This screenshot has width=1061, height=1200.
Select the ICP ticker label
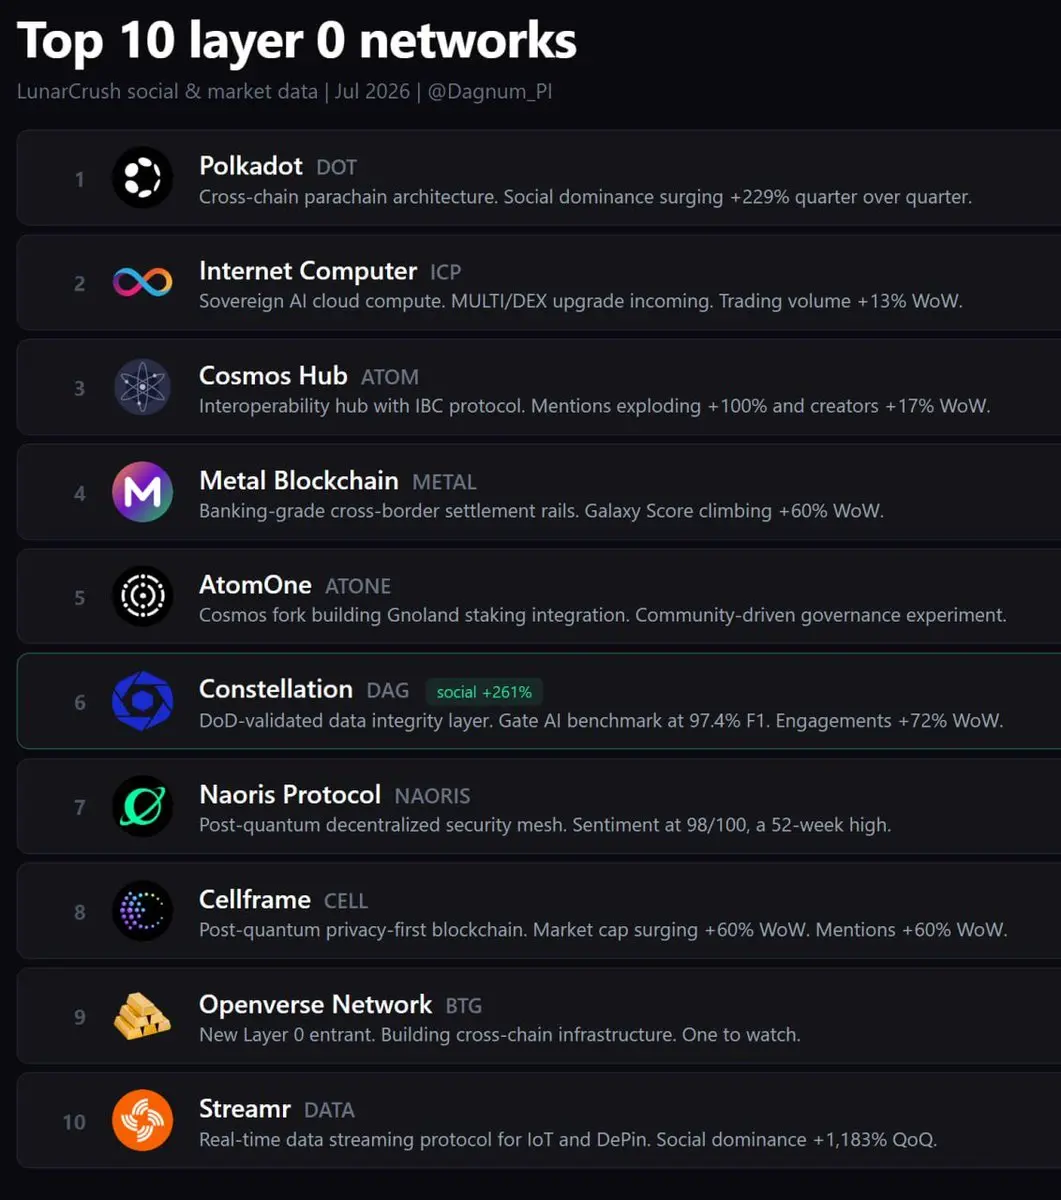pyautogui.click(x=446, y=272)
